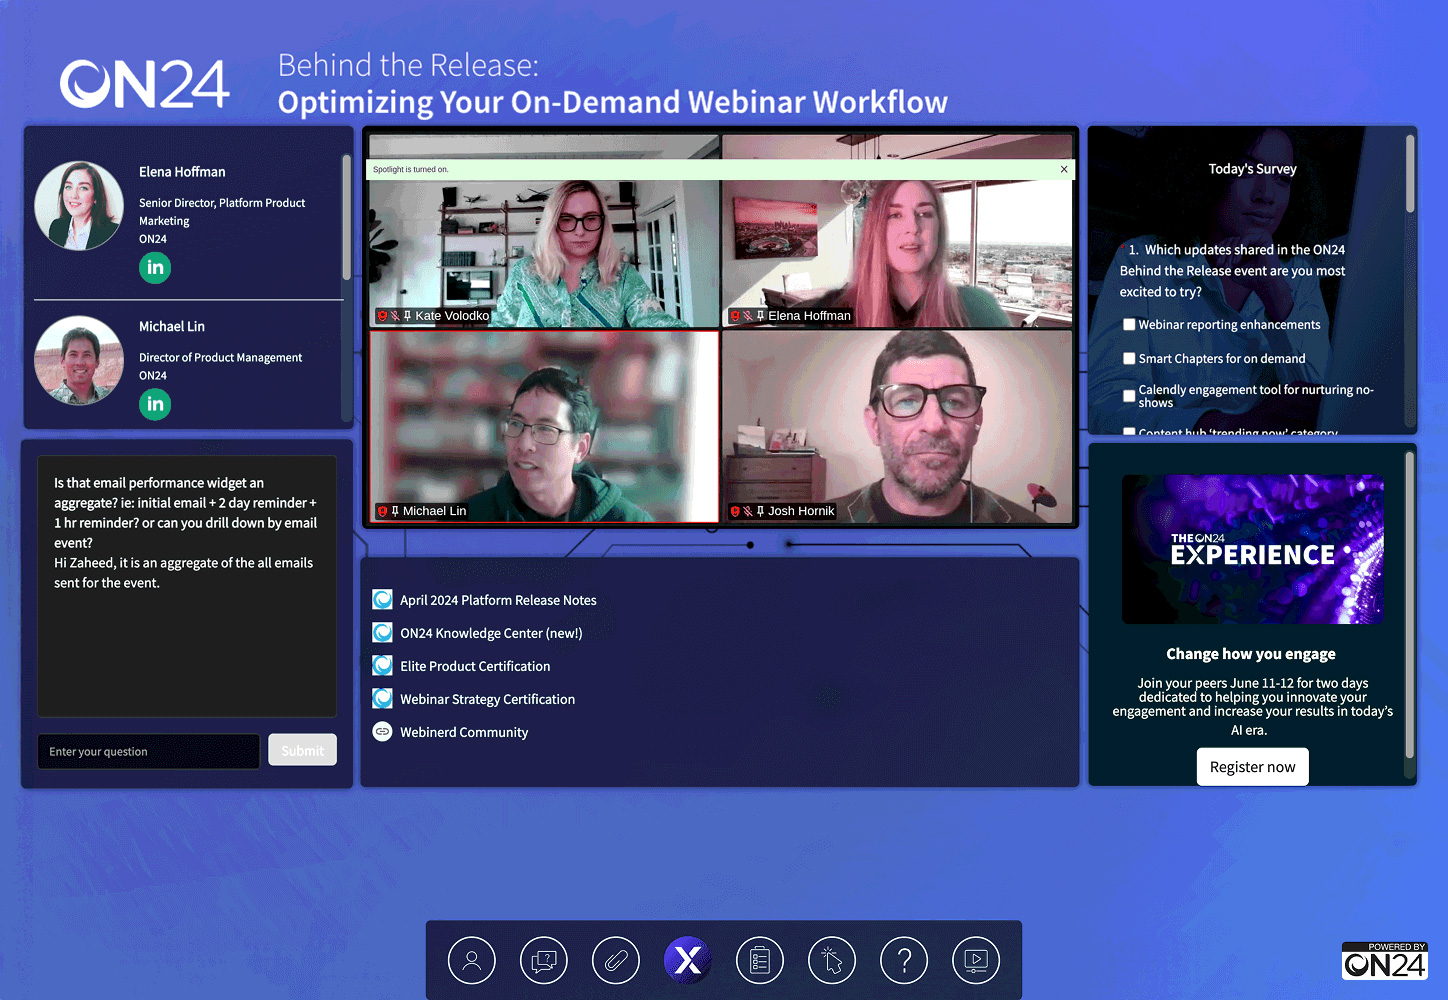
Task: Open Elite Product Certification link
Action: (475, 666)
